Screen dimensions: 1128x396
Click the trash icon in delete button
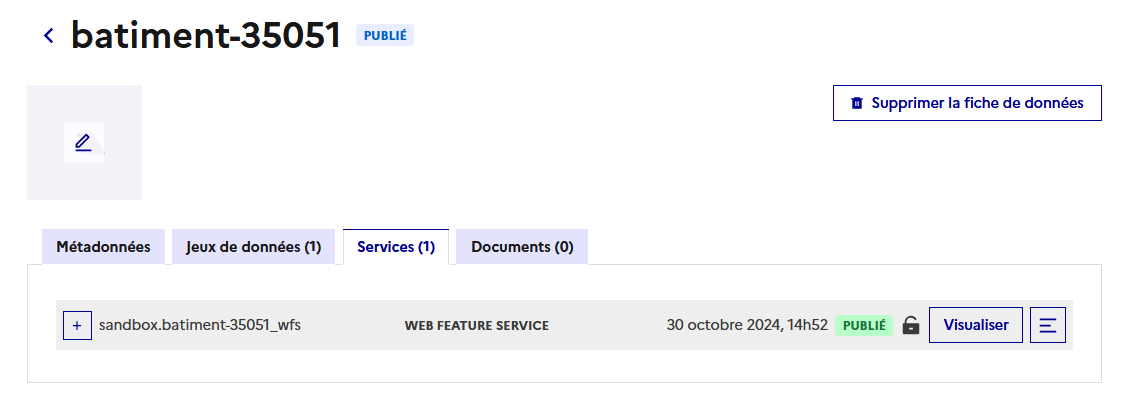coord(856,103)
